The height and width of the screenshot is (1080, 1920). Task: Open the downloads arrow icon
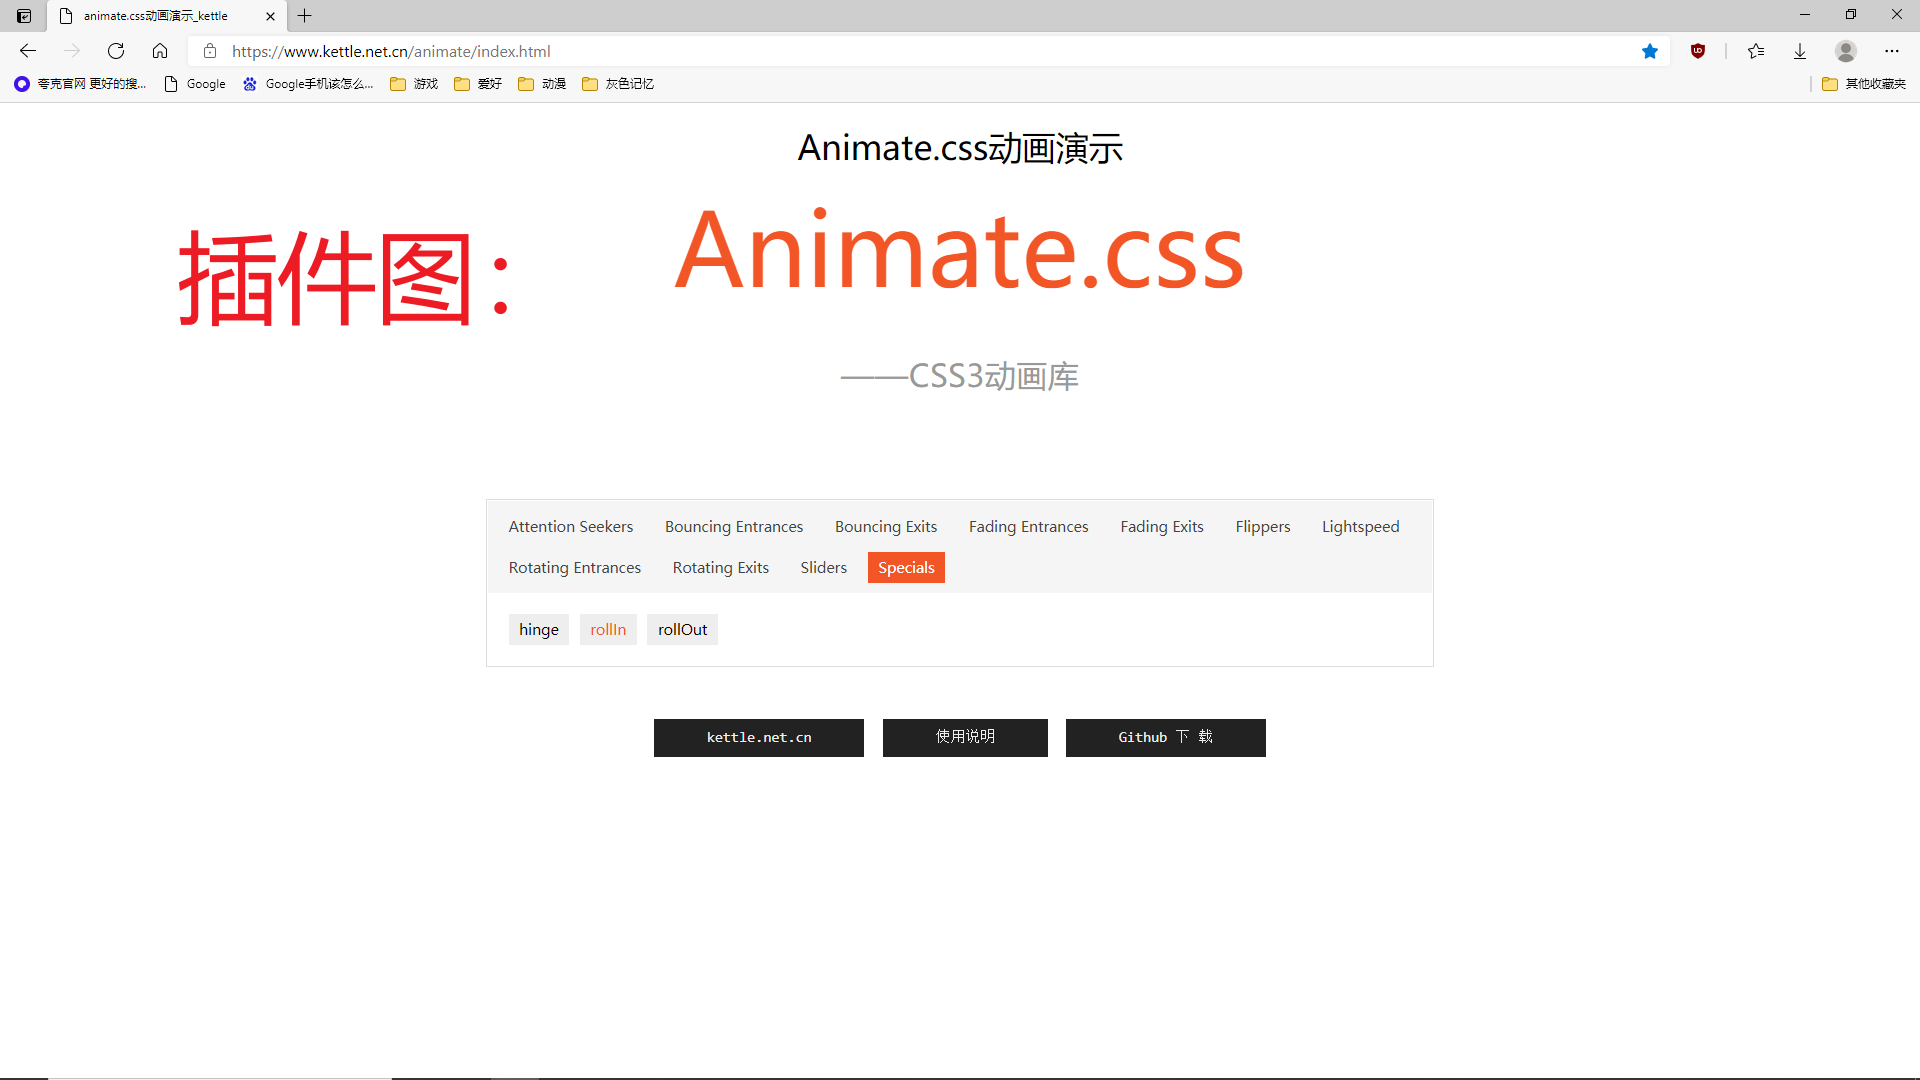(1800, 51)
